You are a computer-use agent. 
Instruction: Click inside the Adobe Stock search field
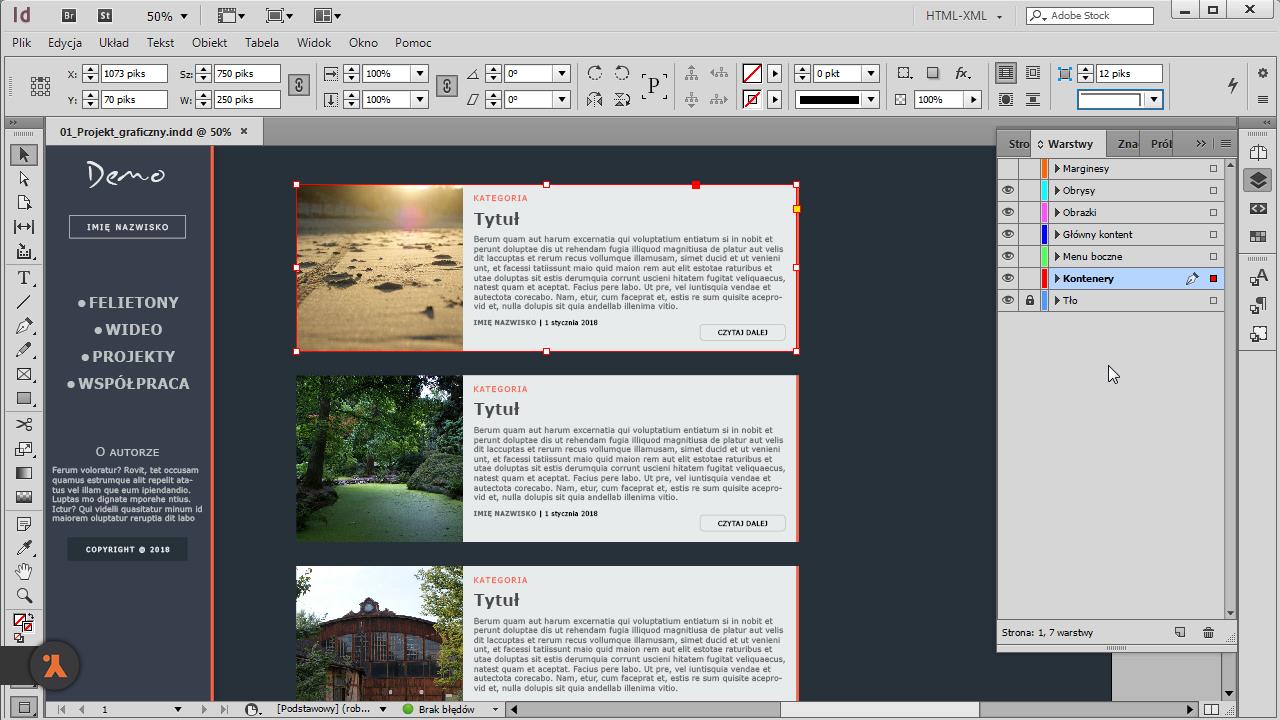click(1090, 15)
